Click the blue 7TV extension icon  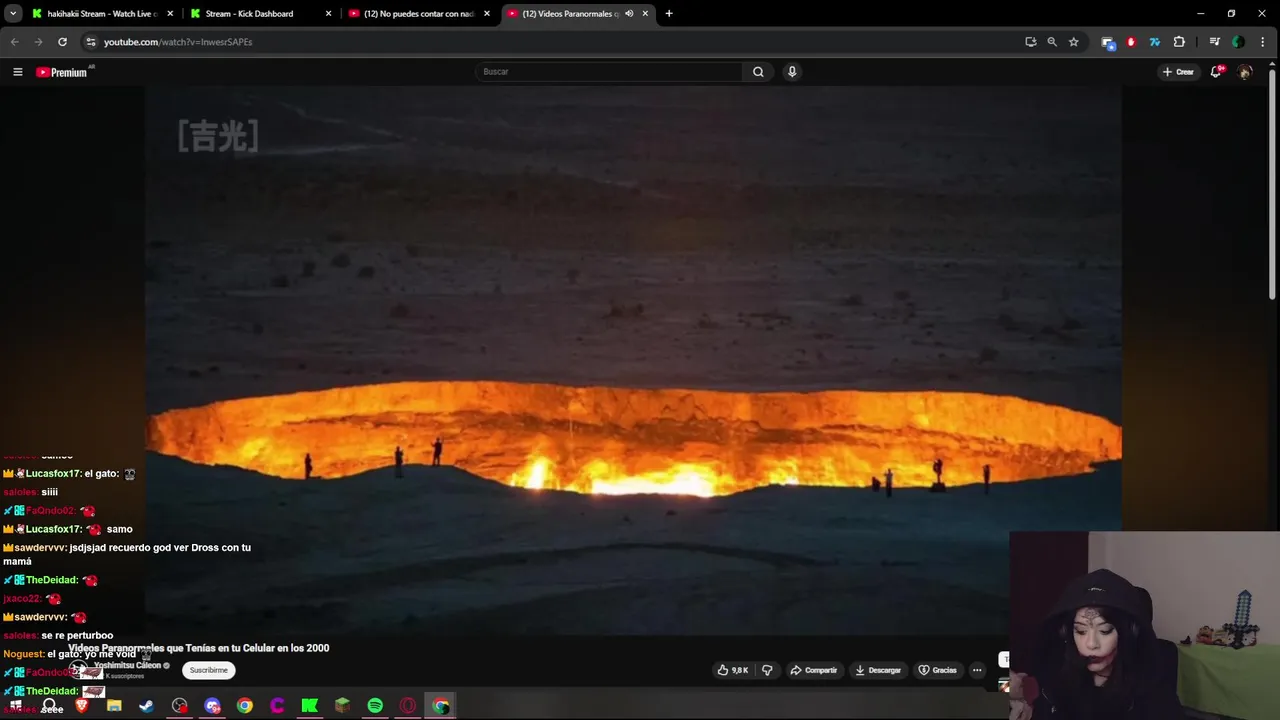click(x=1154, y=42)
